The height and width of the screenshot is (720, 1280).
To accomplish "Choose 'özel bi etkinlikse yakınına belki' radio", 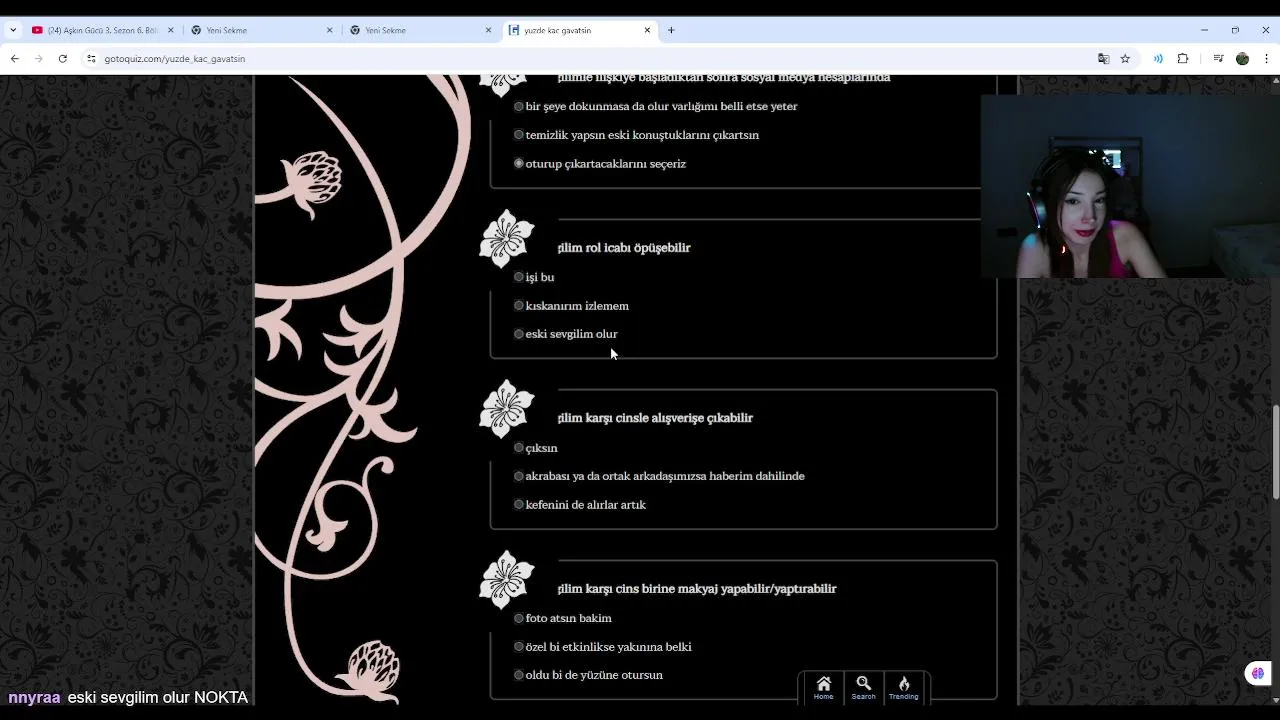I will click(x=519, y=647).
